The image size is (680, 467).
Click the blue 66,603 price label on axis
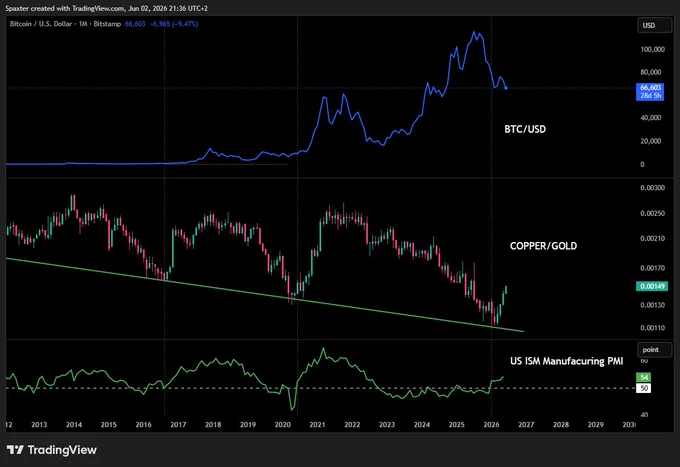[x=650, y=91]
